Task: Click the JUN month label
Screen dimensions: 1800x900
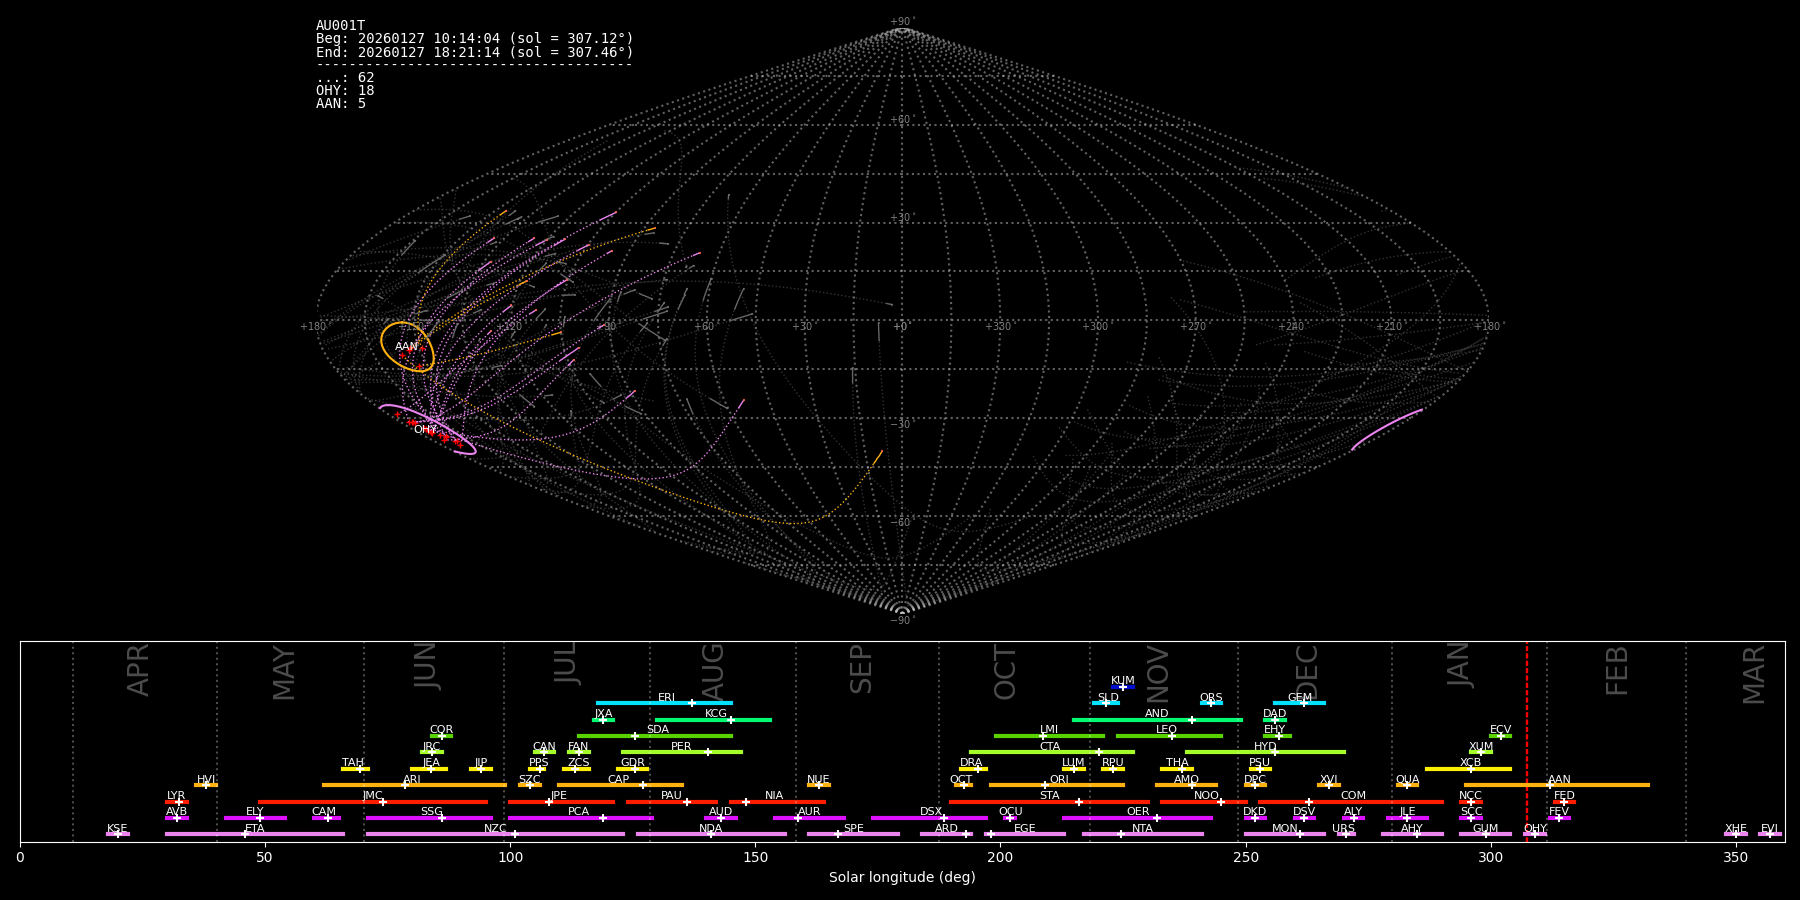Action: tap(426, 666)
